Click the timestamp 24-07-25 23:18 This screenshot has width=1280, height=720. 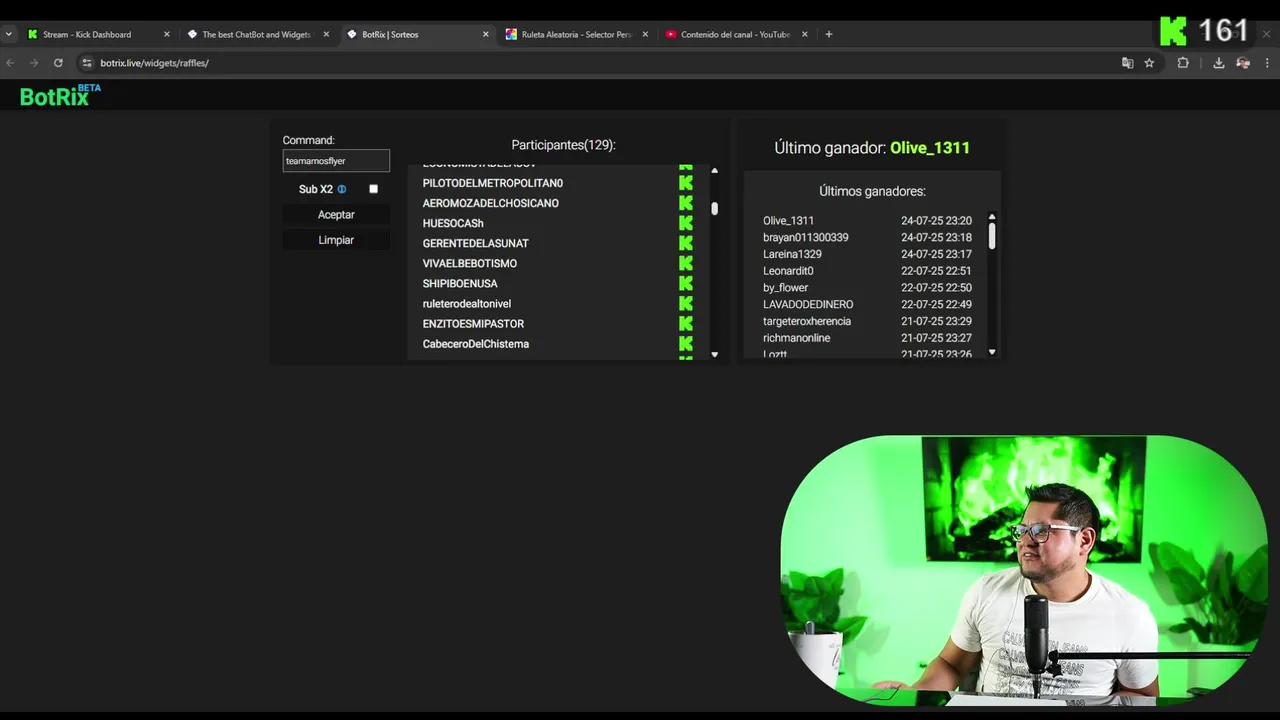(x=936, y=237)
